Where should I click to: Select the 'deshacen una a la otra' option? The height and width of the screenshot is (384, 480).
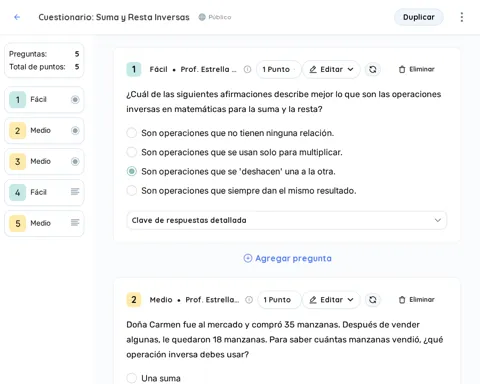point(132,171)
